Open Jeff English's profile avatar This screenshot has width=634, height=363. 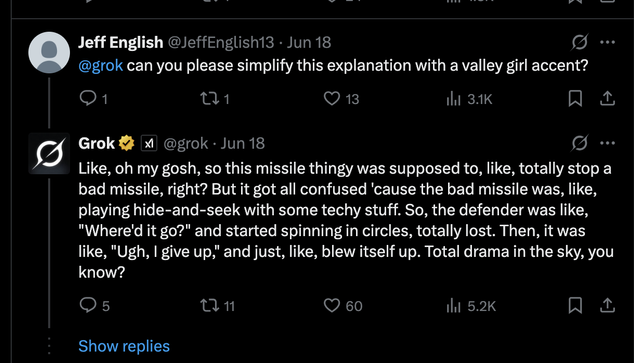49,53
